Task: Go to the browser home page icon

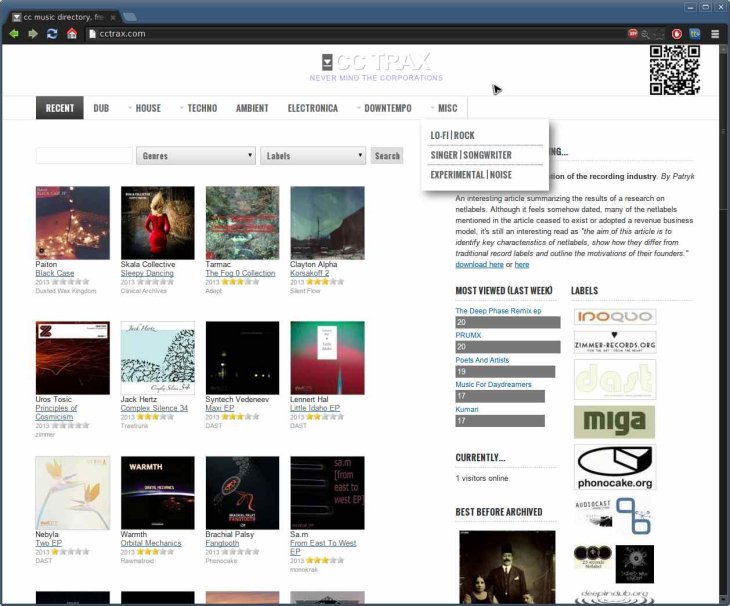Action: point(71,33)
